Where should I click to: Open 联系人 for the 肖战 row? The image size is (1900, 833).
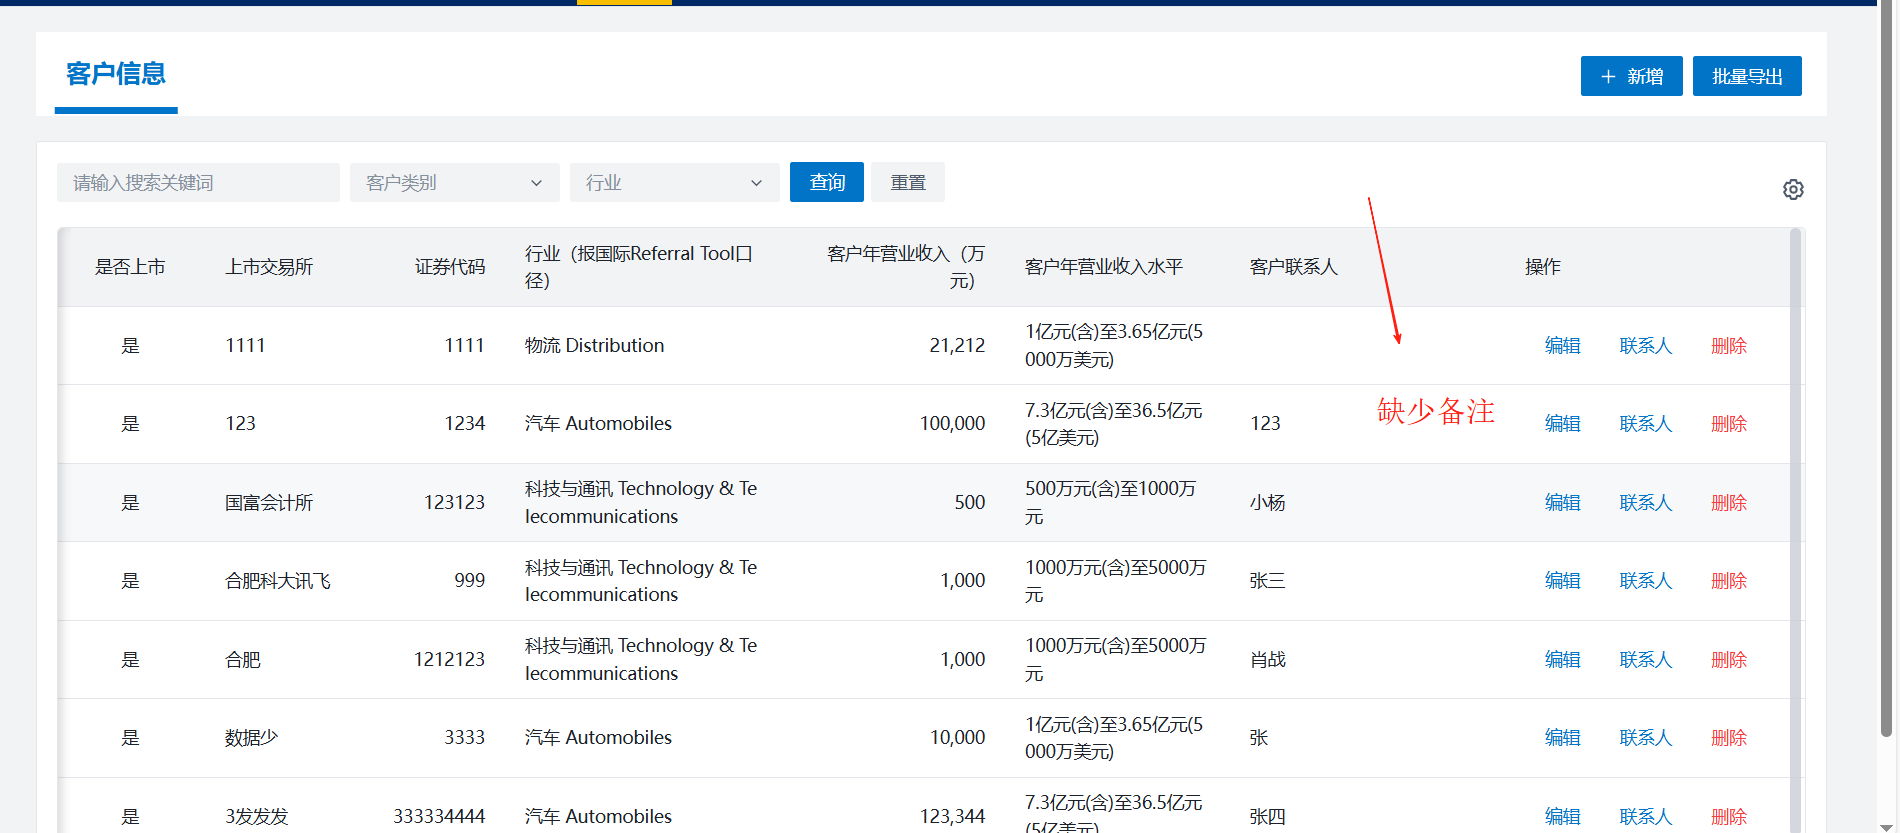(1645, 660)
